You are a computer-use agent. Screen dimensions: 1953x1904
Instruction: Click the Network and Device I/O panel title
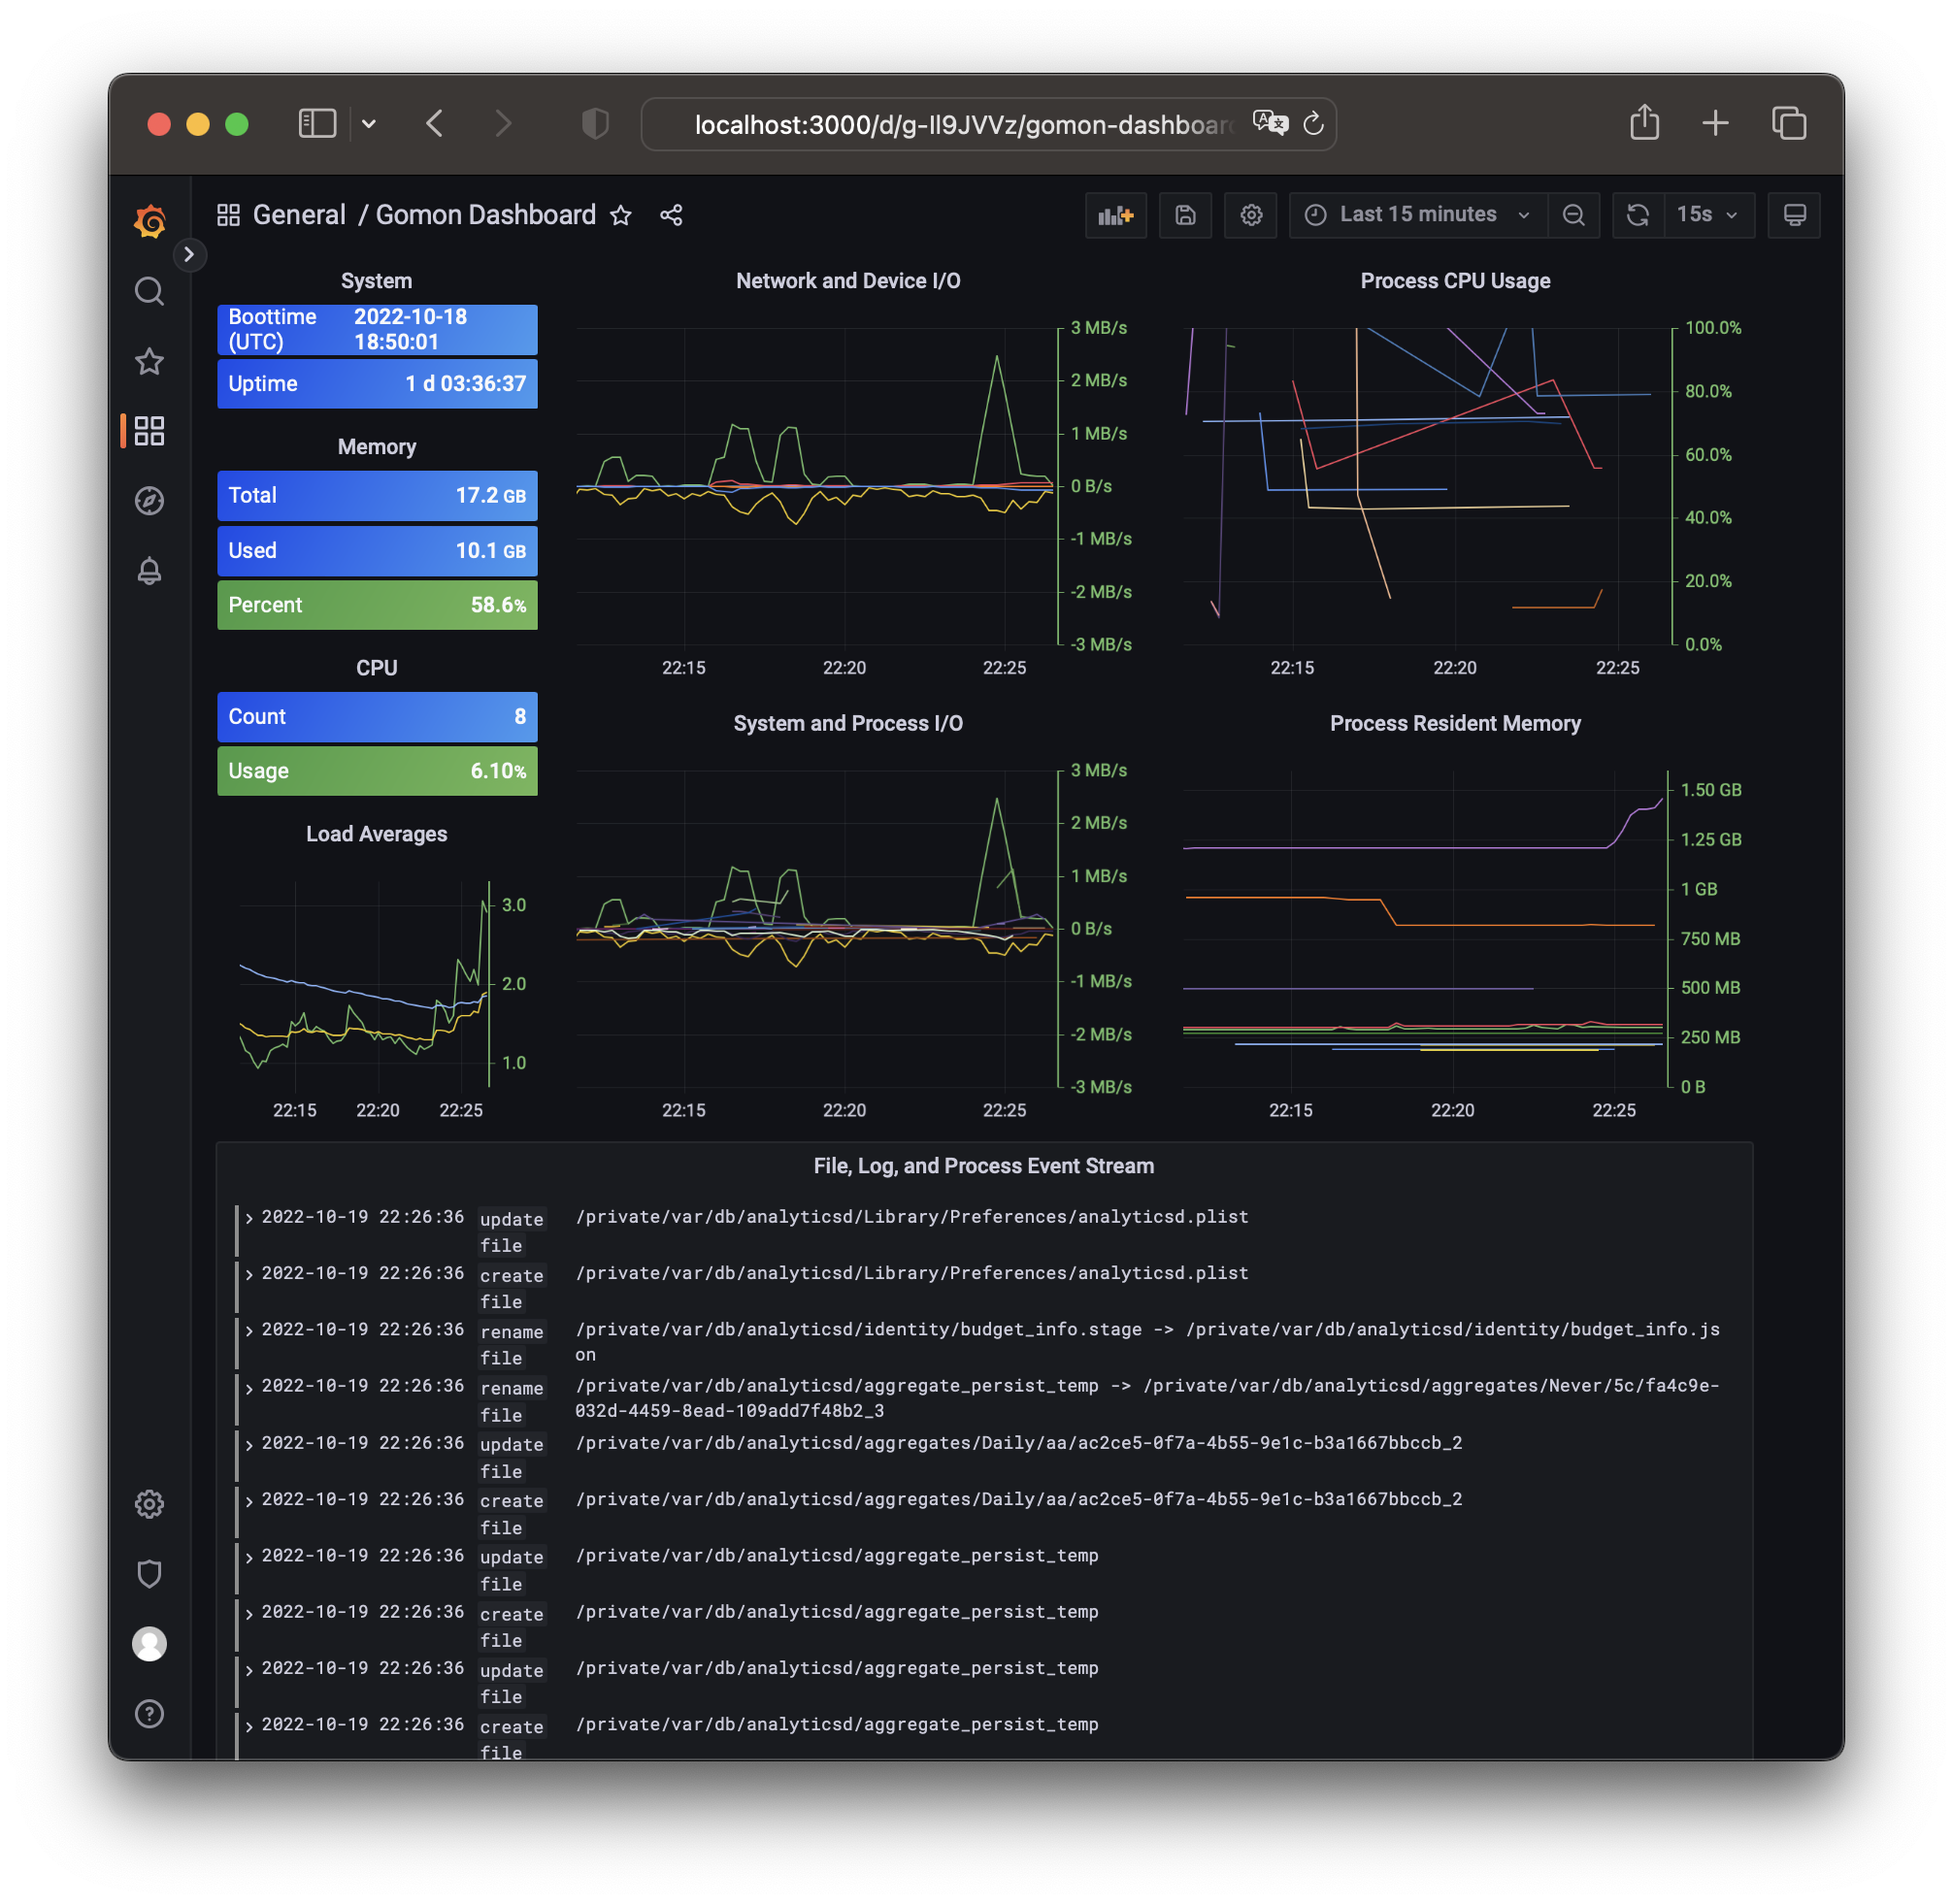(x=848, y=281)
